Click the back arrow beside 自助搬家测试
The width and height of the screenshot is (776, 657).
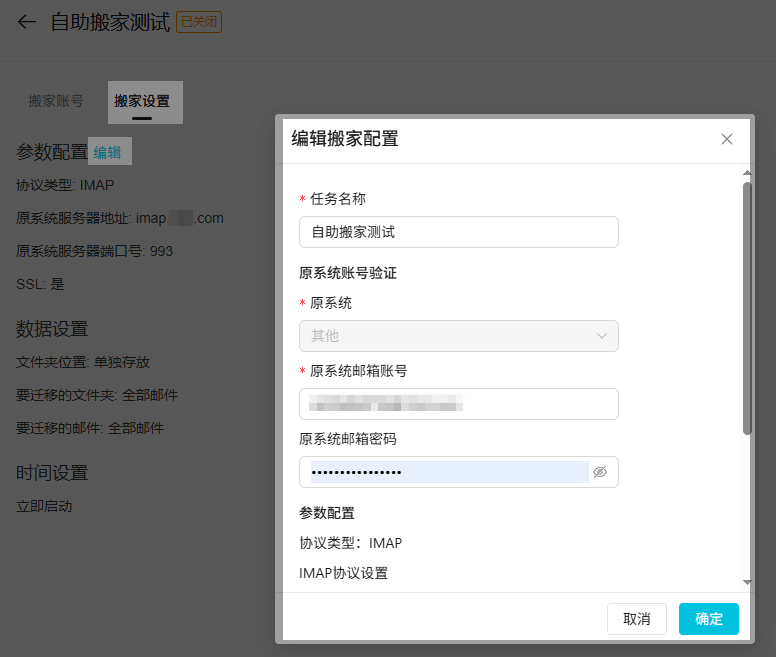pos(27,22)
